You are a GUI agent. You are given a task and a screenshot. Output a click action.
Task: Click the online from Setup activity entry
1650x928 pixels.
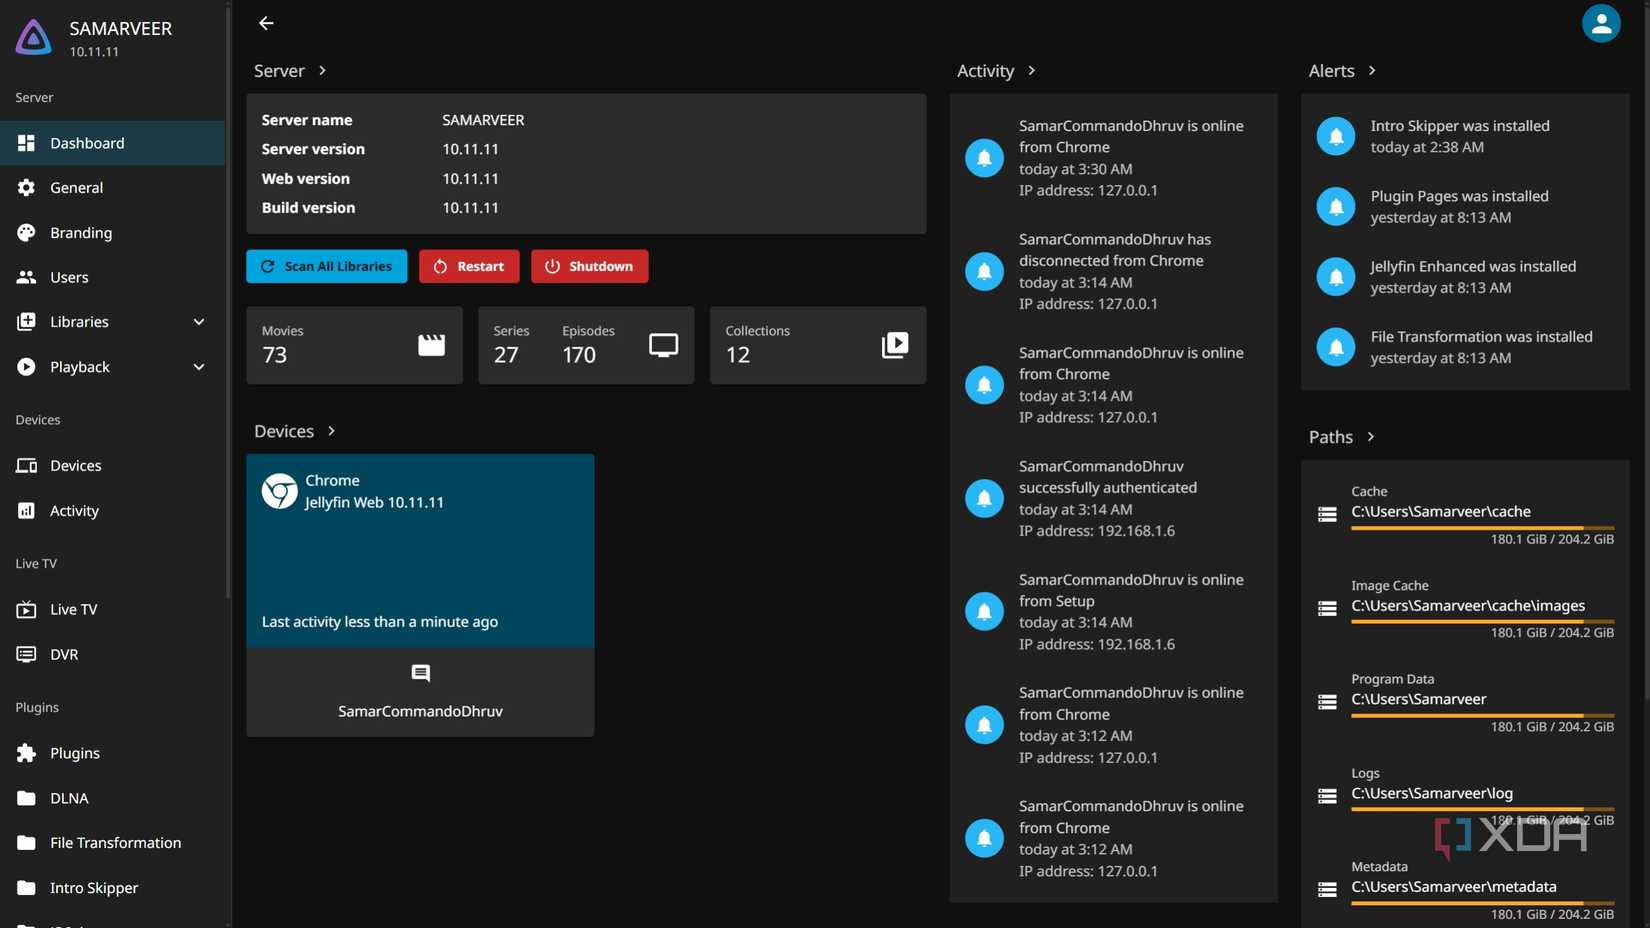click(x=1113, y=612)
